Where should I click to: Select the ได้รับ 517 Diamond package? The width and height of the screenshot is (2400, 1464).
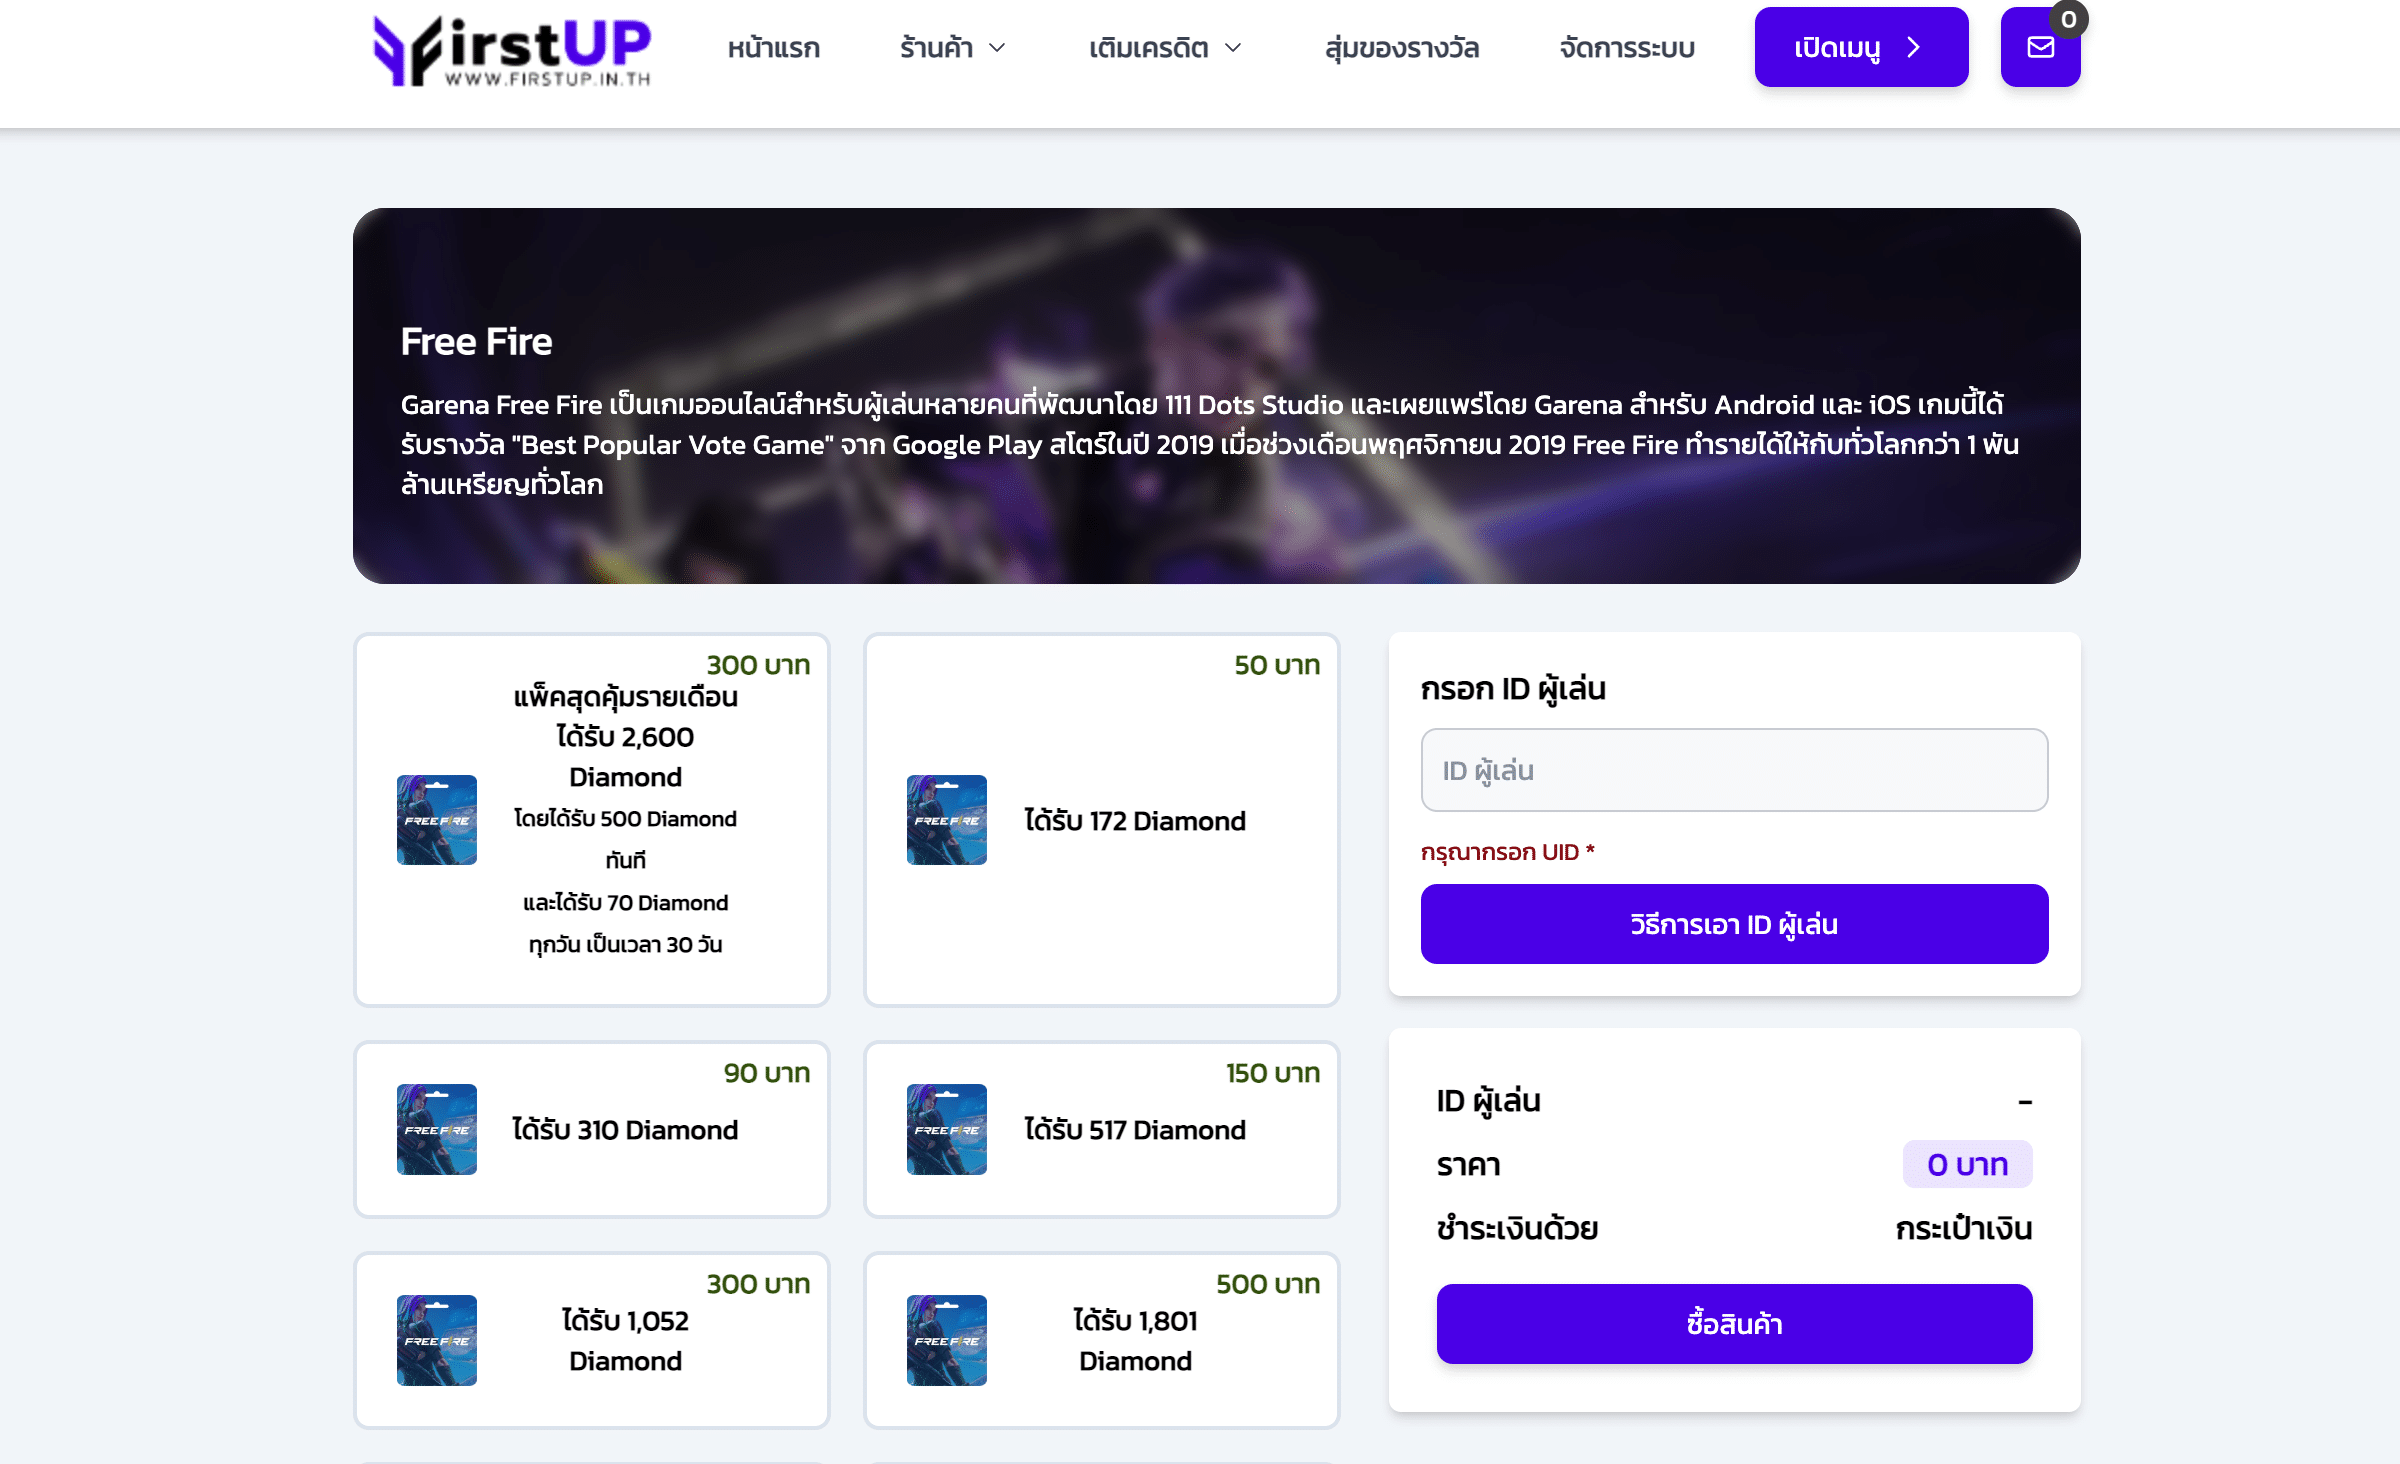tap(1102, 1129)
